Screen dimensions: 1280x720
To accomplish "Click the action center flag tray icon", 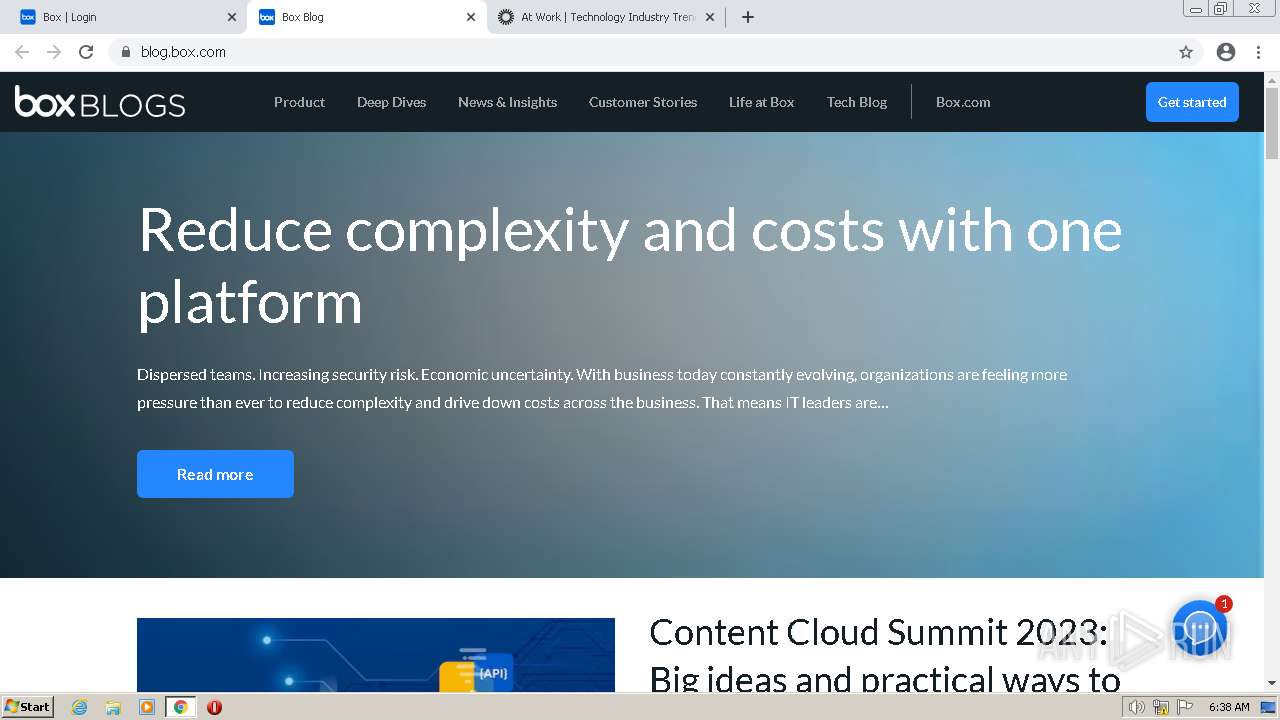I will click(x=1185, y=707).
